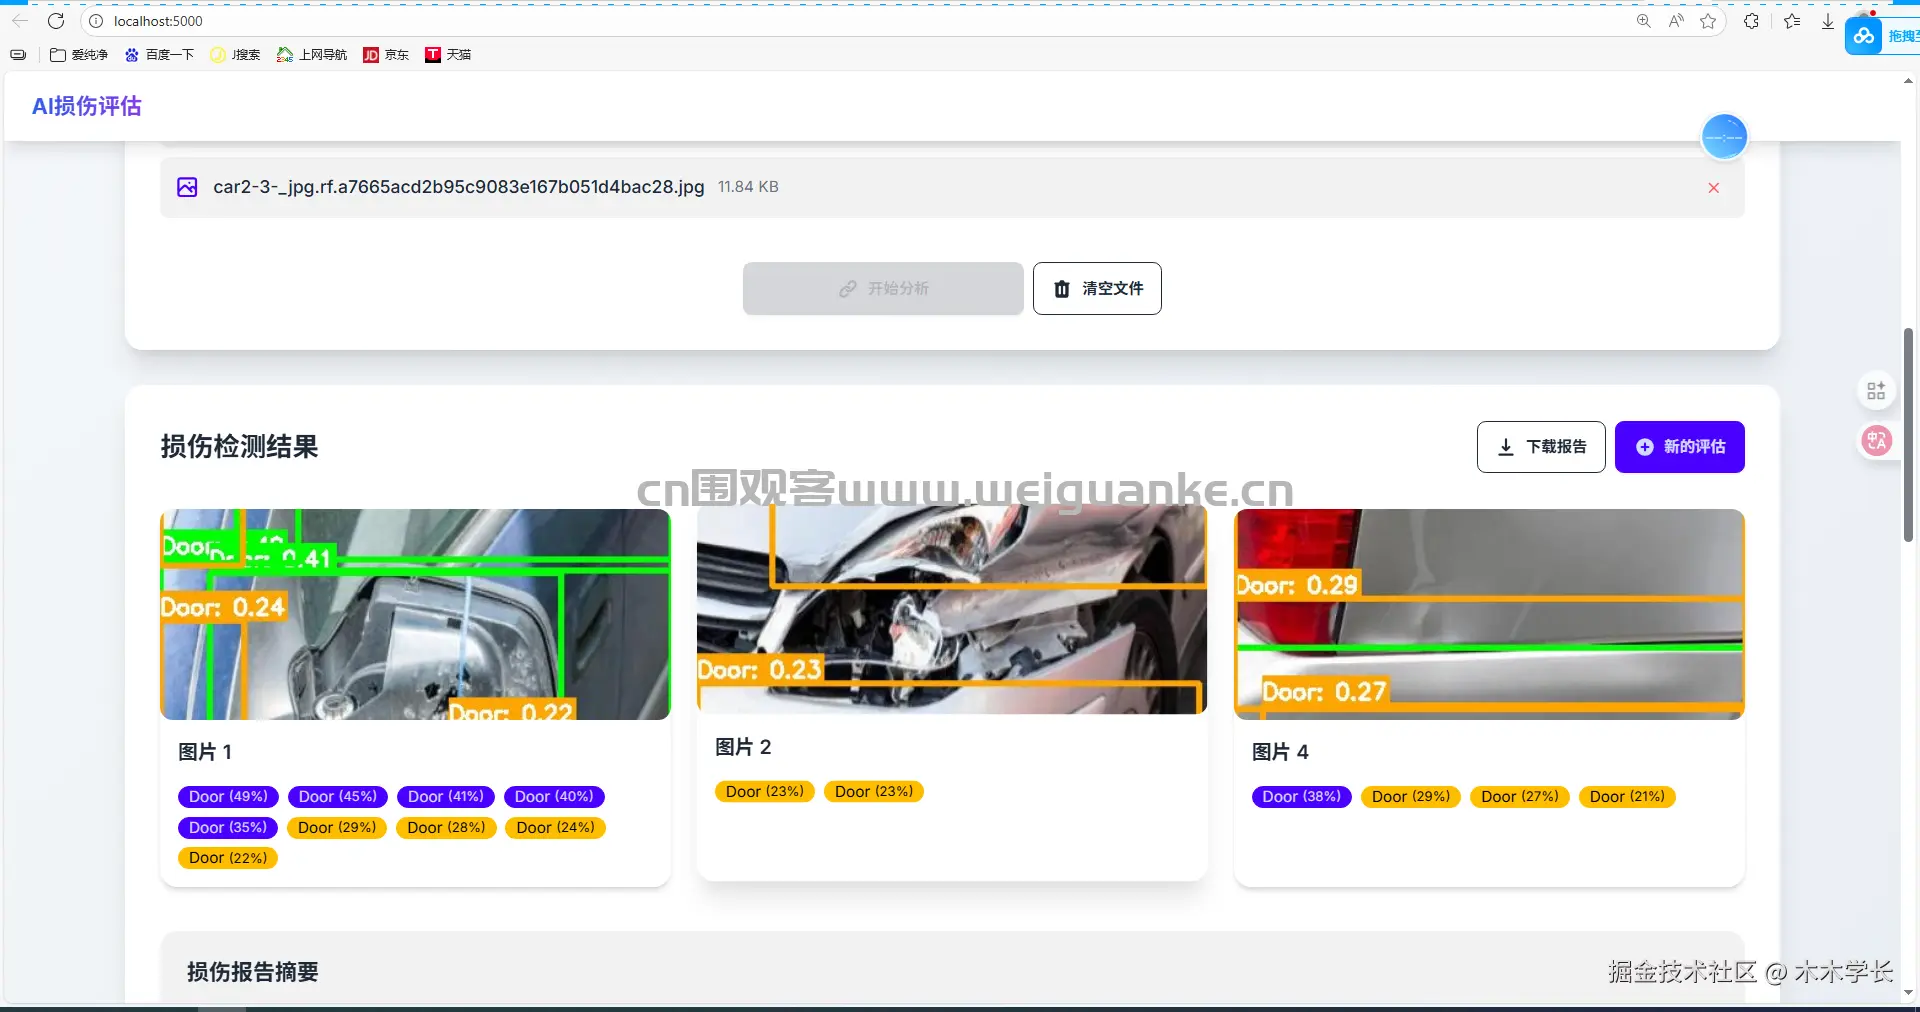Click the 11.84 KB file size text
The image size is (1920, 1012).
click(748, 187)
